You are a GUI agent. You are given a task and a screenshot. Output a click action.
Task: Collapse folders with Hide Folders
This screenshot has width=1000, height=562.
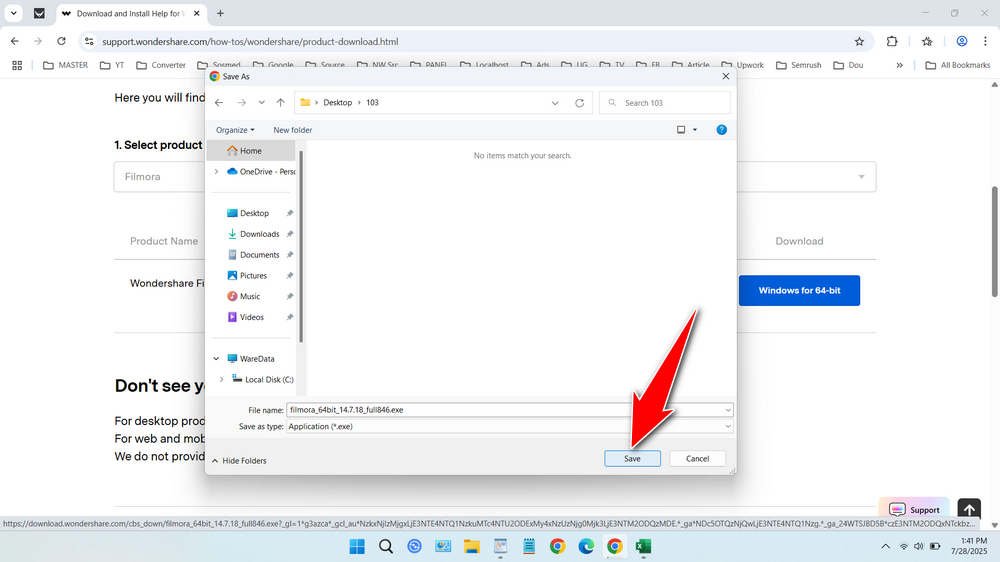tap(239, 461)
